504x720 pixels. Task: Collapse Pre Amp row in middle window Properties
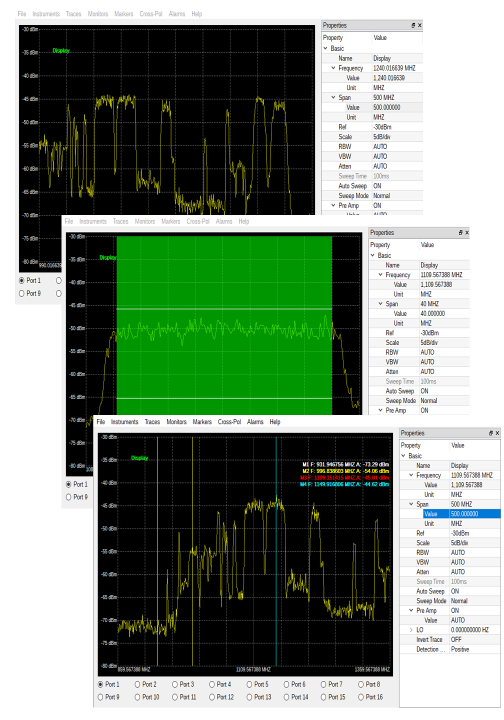[381, 411]
